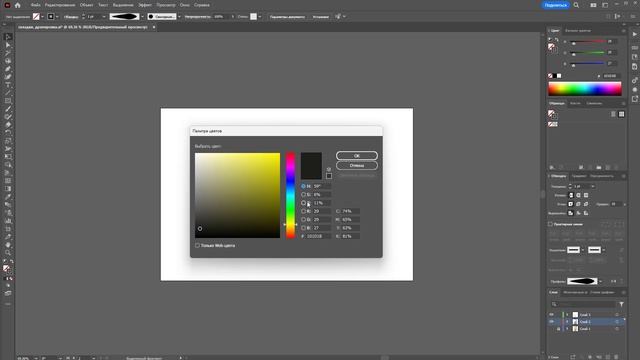Click the Установки button in control bar

coord(320,17)
